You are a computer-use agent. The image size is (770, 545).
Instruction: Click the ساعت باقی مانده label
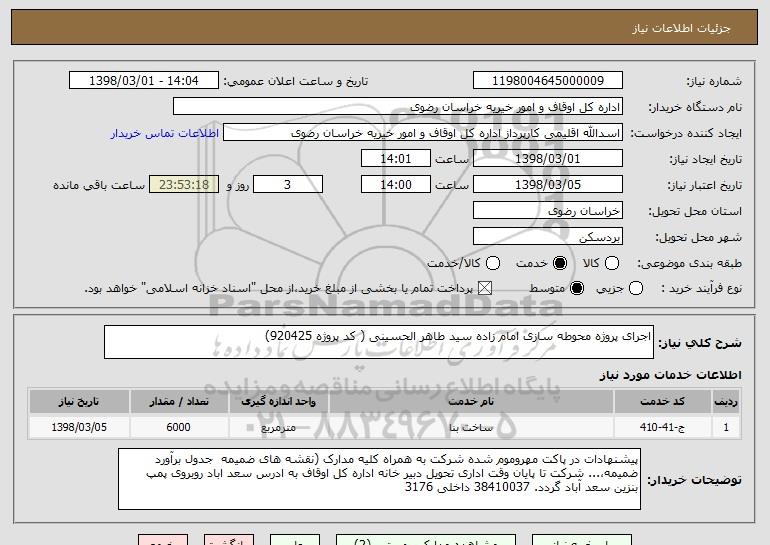[99, 185]
